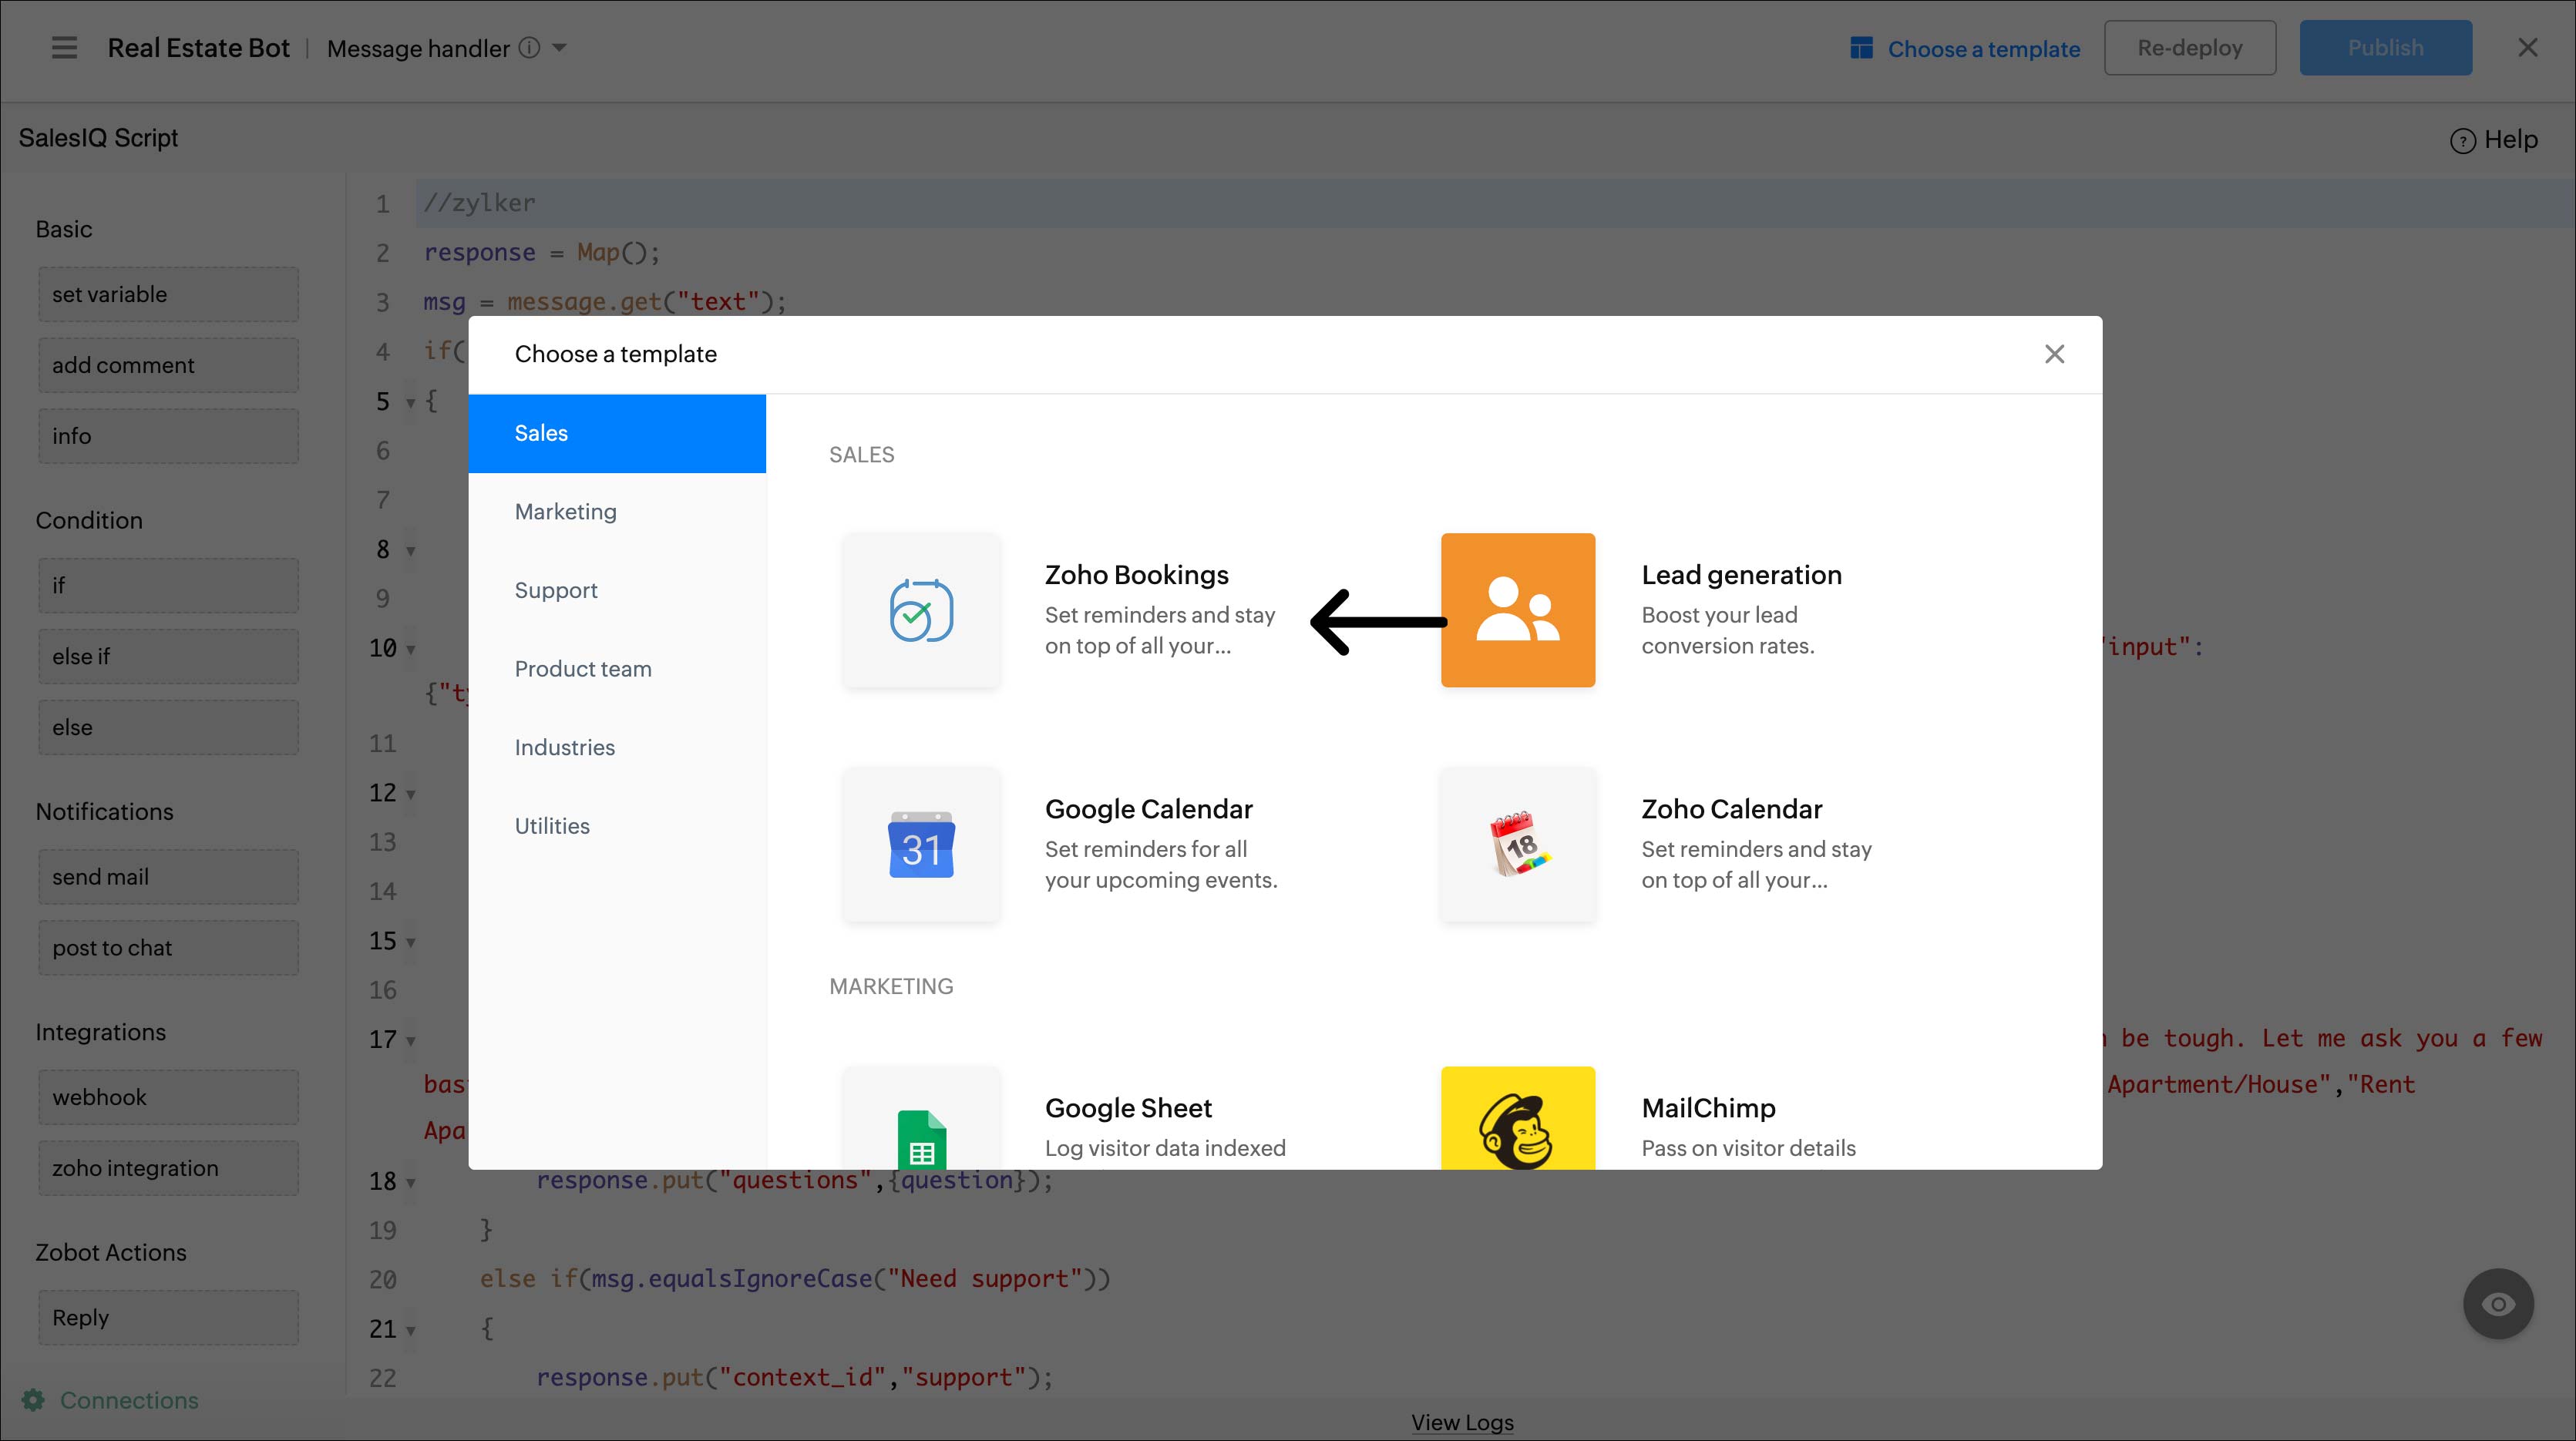
Task: Open the hamburger menu icon
Action: tap(64, 48)
